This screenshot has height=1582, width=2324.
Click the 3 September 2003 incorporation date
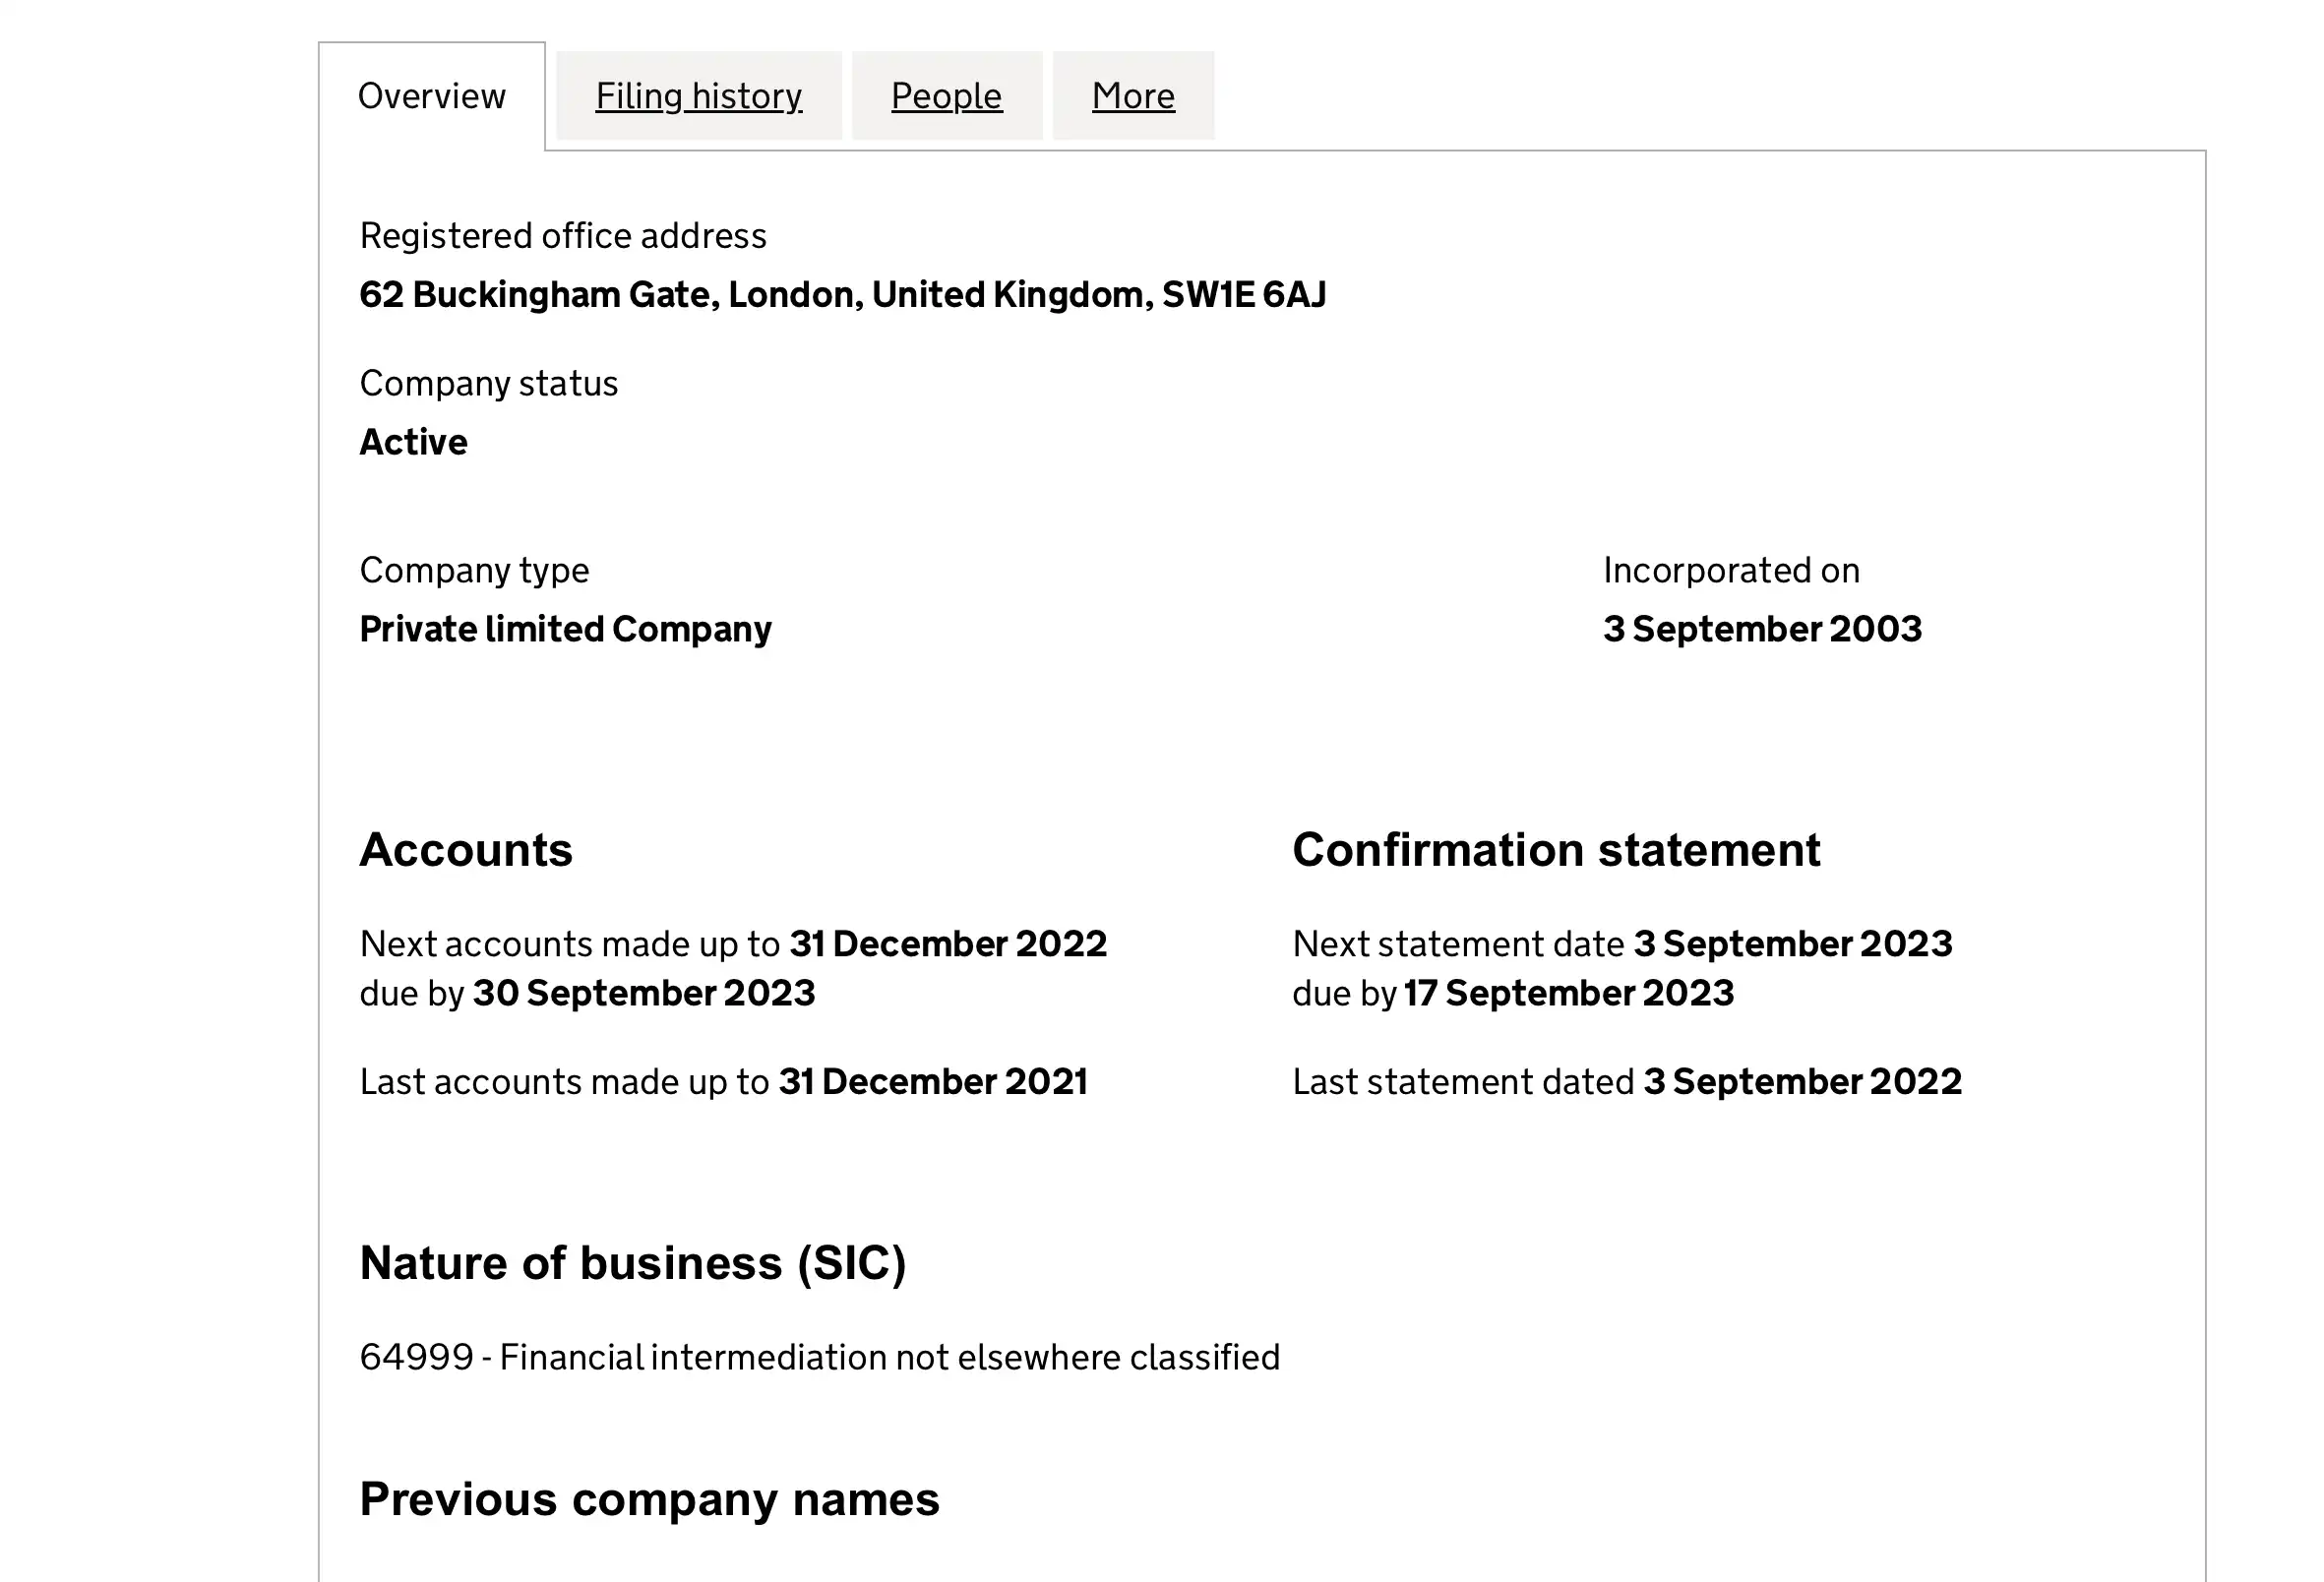coord(1762,629)
